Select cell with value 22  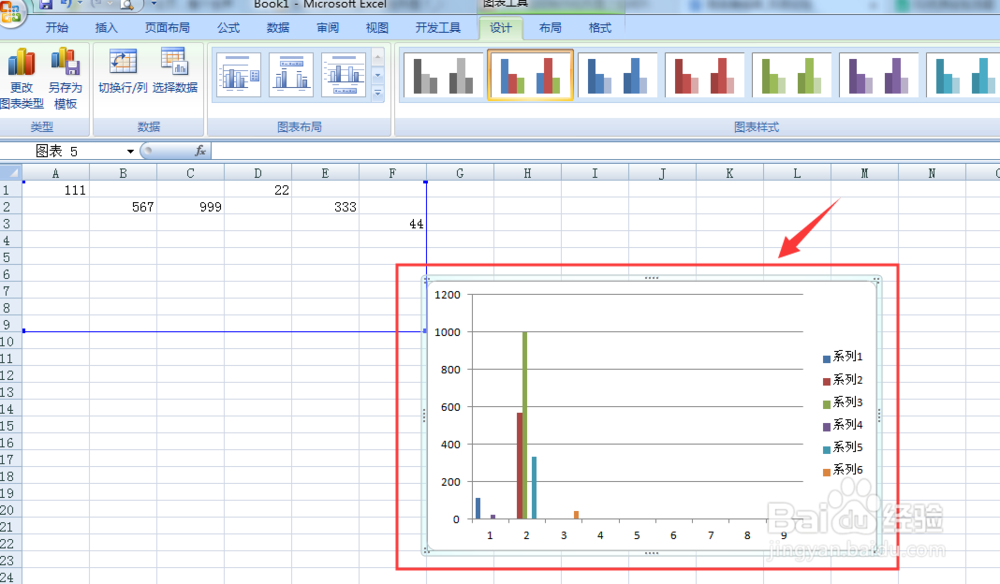258,190
